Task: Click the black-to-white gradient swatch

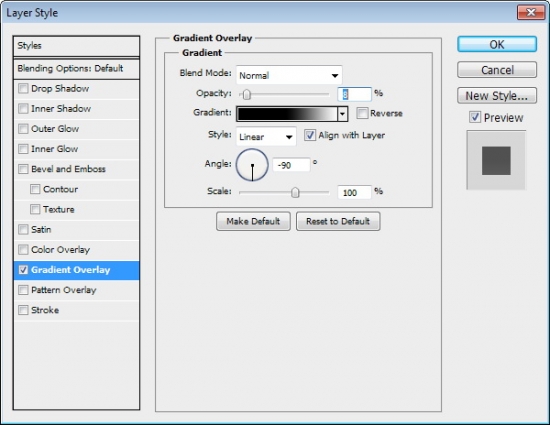Action: tap(287, 114)
